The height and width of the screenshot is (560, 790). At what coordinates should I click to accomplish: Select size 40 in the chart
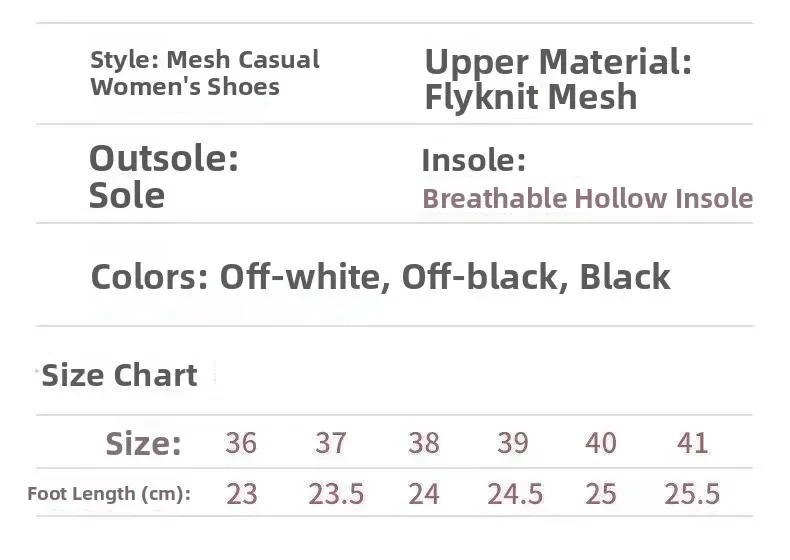coord(601,443)
